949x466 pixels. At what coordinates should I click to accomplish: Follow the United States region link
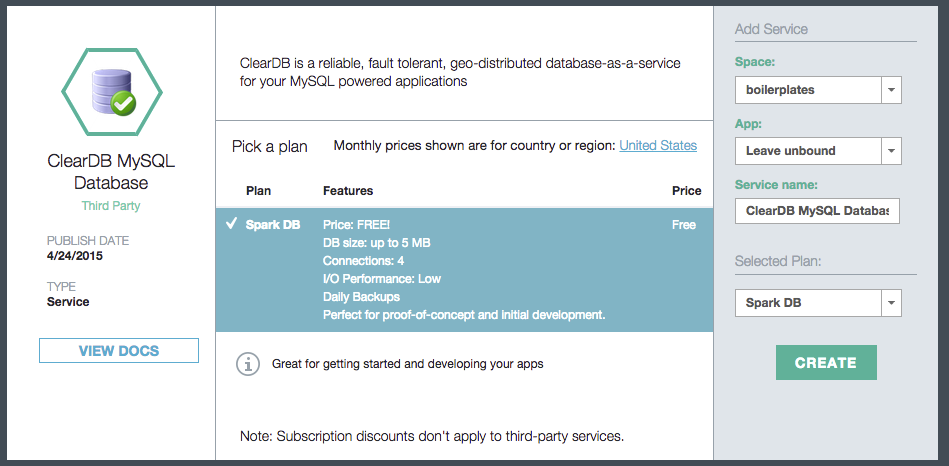pyautogui.click(x=658, y=146)
